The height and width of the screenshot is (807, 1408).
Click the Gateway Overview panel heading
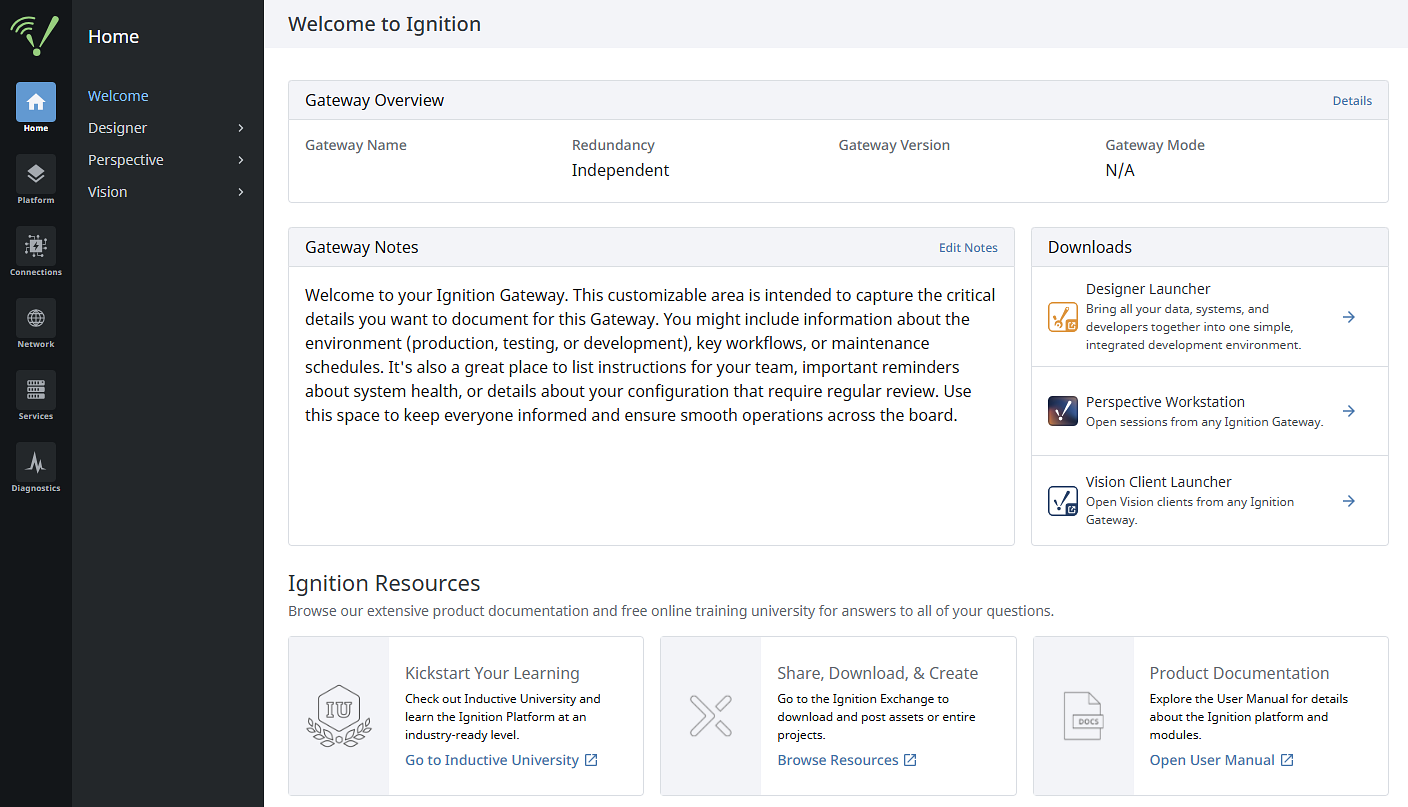375,100
